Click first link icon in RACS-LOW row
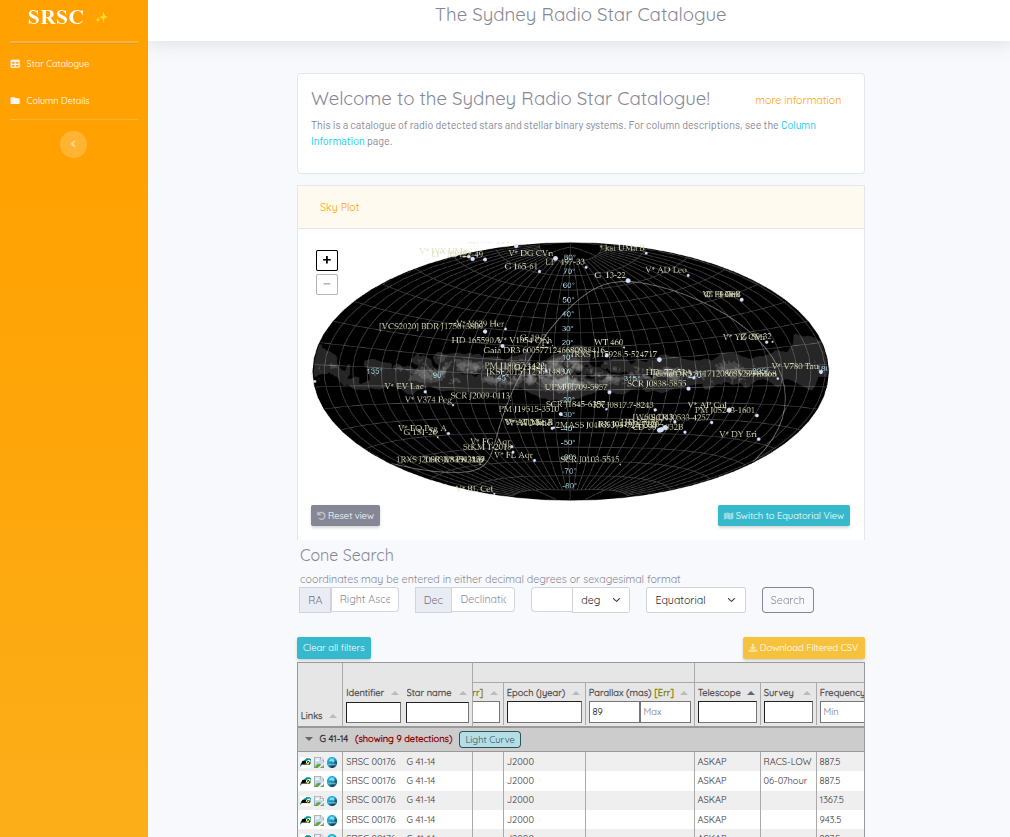1010x837 pixels. tap(306, 762)
